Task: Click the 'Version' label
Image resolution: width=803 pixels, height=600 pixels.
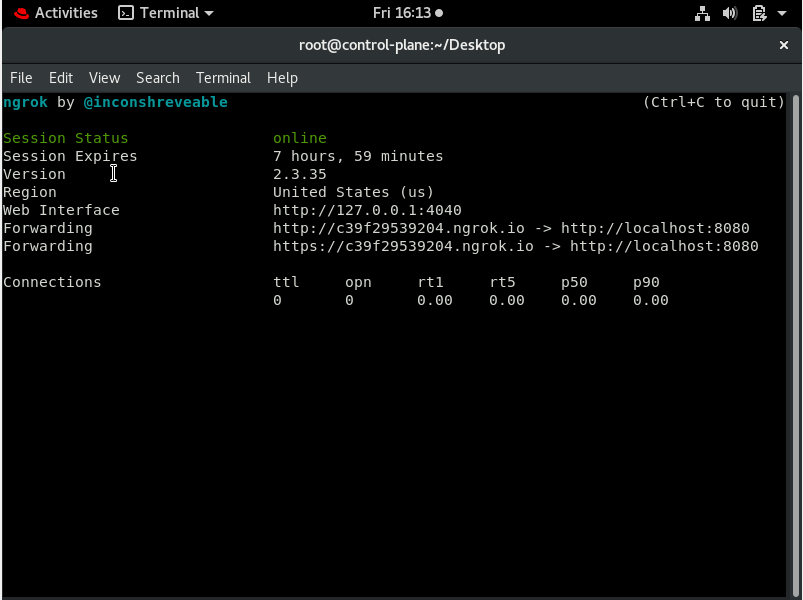Action: pos(34,174)
